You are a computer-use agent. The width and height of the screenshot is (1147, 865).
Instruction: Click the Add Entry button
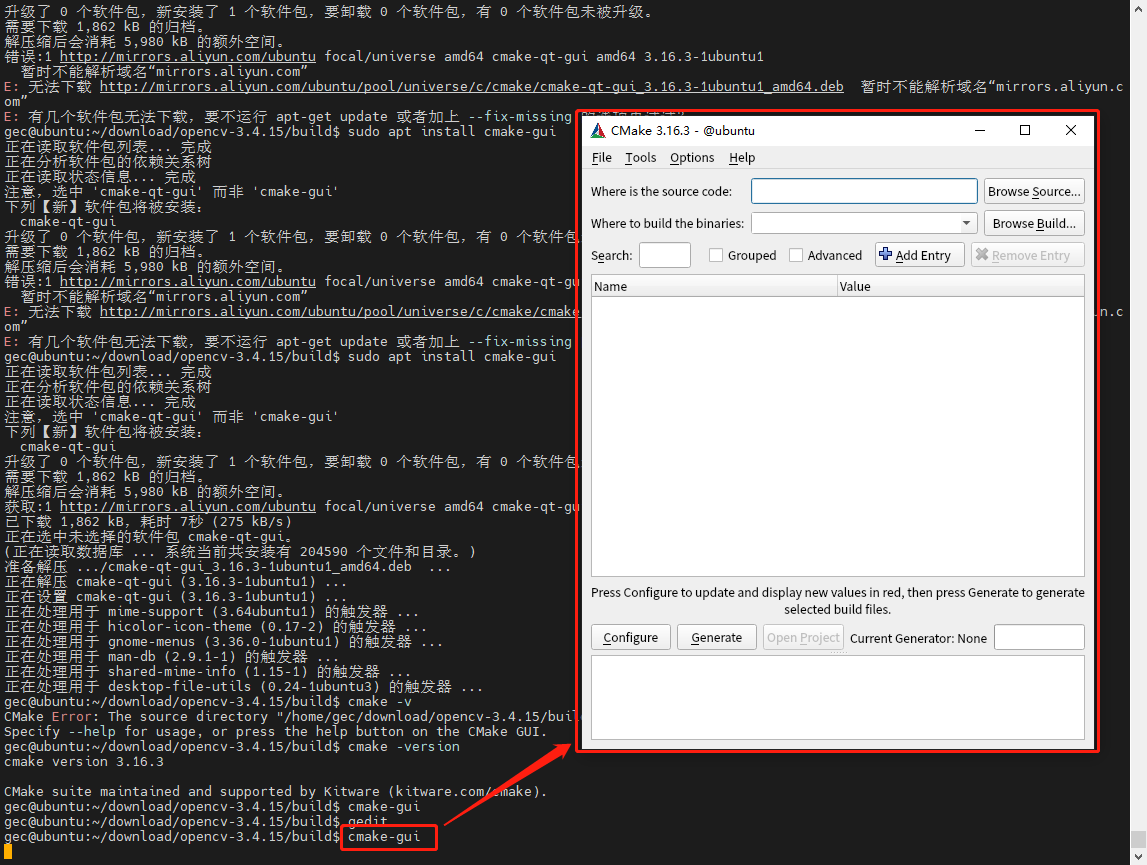[x=920, y=255]
